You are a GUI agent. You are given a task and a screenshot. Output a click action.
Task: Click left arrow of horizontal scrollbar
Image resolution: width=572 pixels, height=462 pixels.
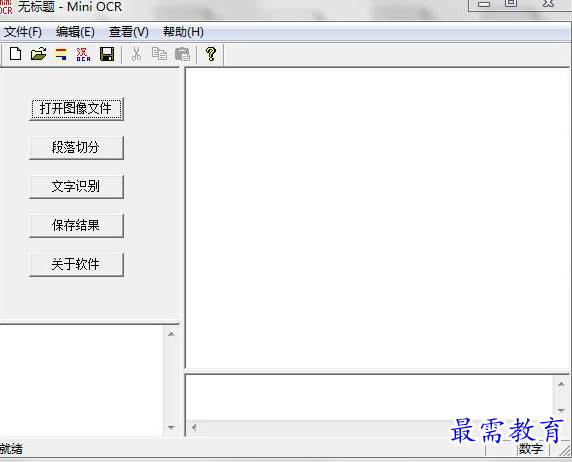pyautogui.click(x=194, y=427)
